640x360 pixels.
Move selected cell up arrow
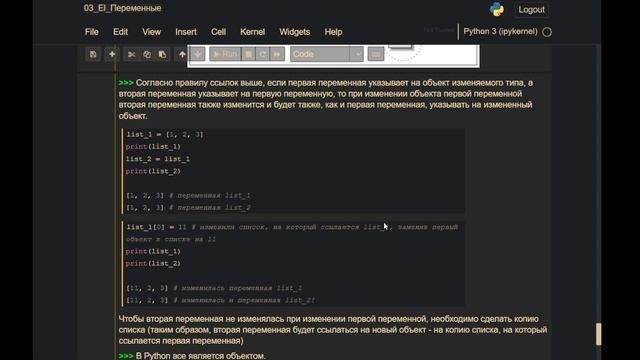(x=182, y=54)
